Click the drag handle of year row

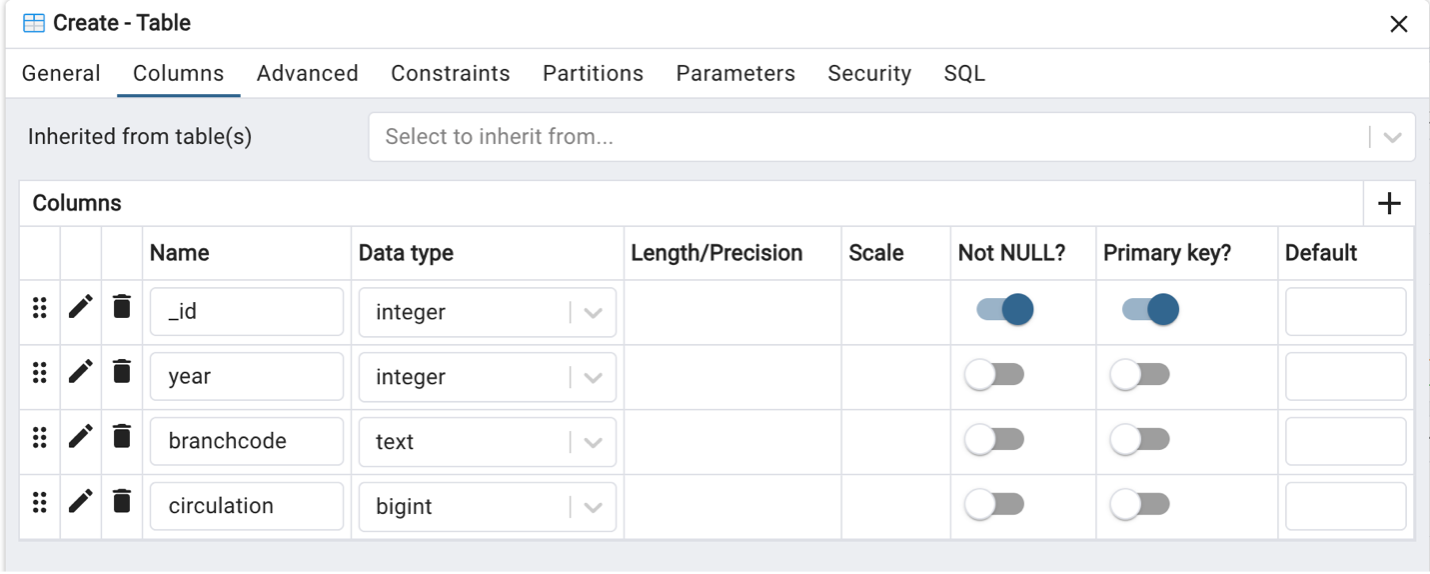pos(40,373)
